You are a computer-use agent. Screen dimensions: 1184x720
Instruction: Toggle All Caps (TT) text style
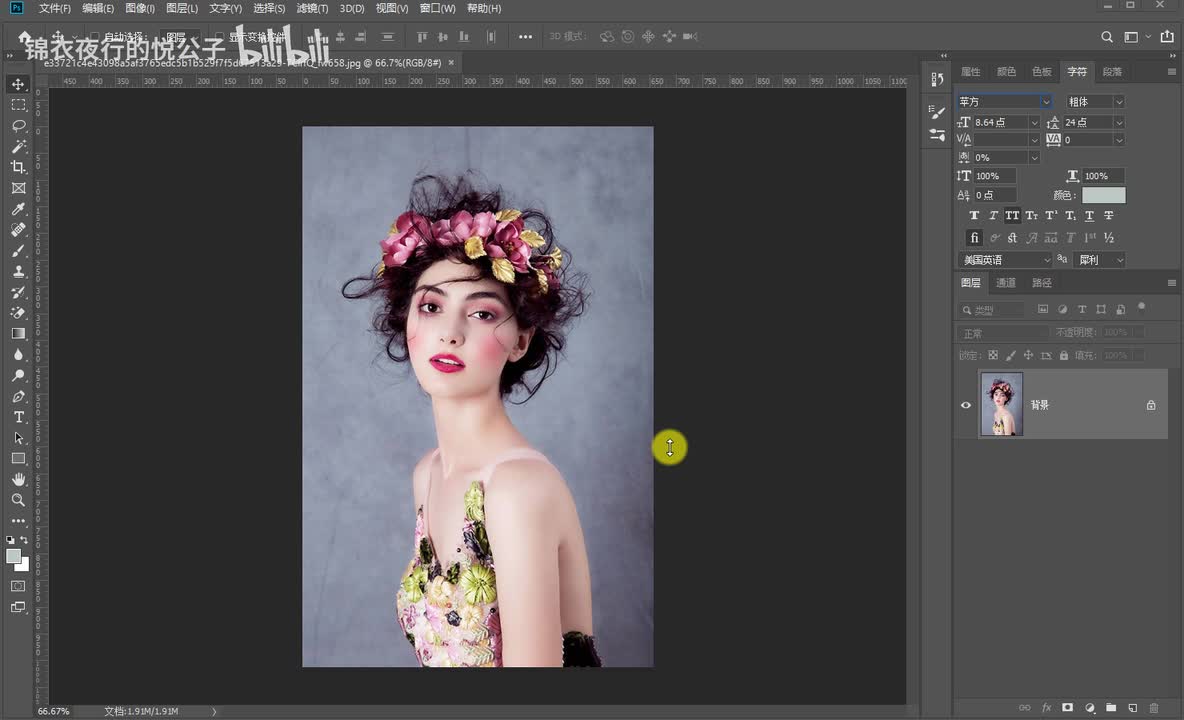pyautogui.click(x=1012, y=216)
